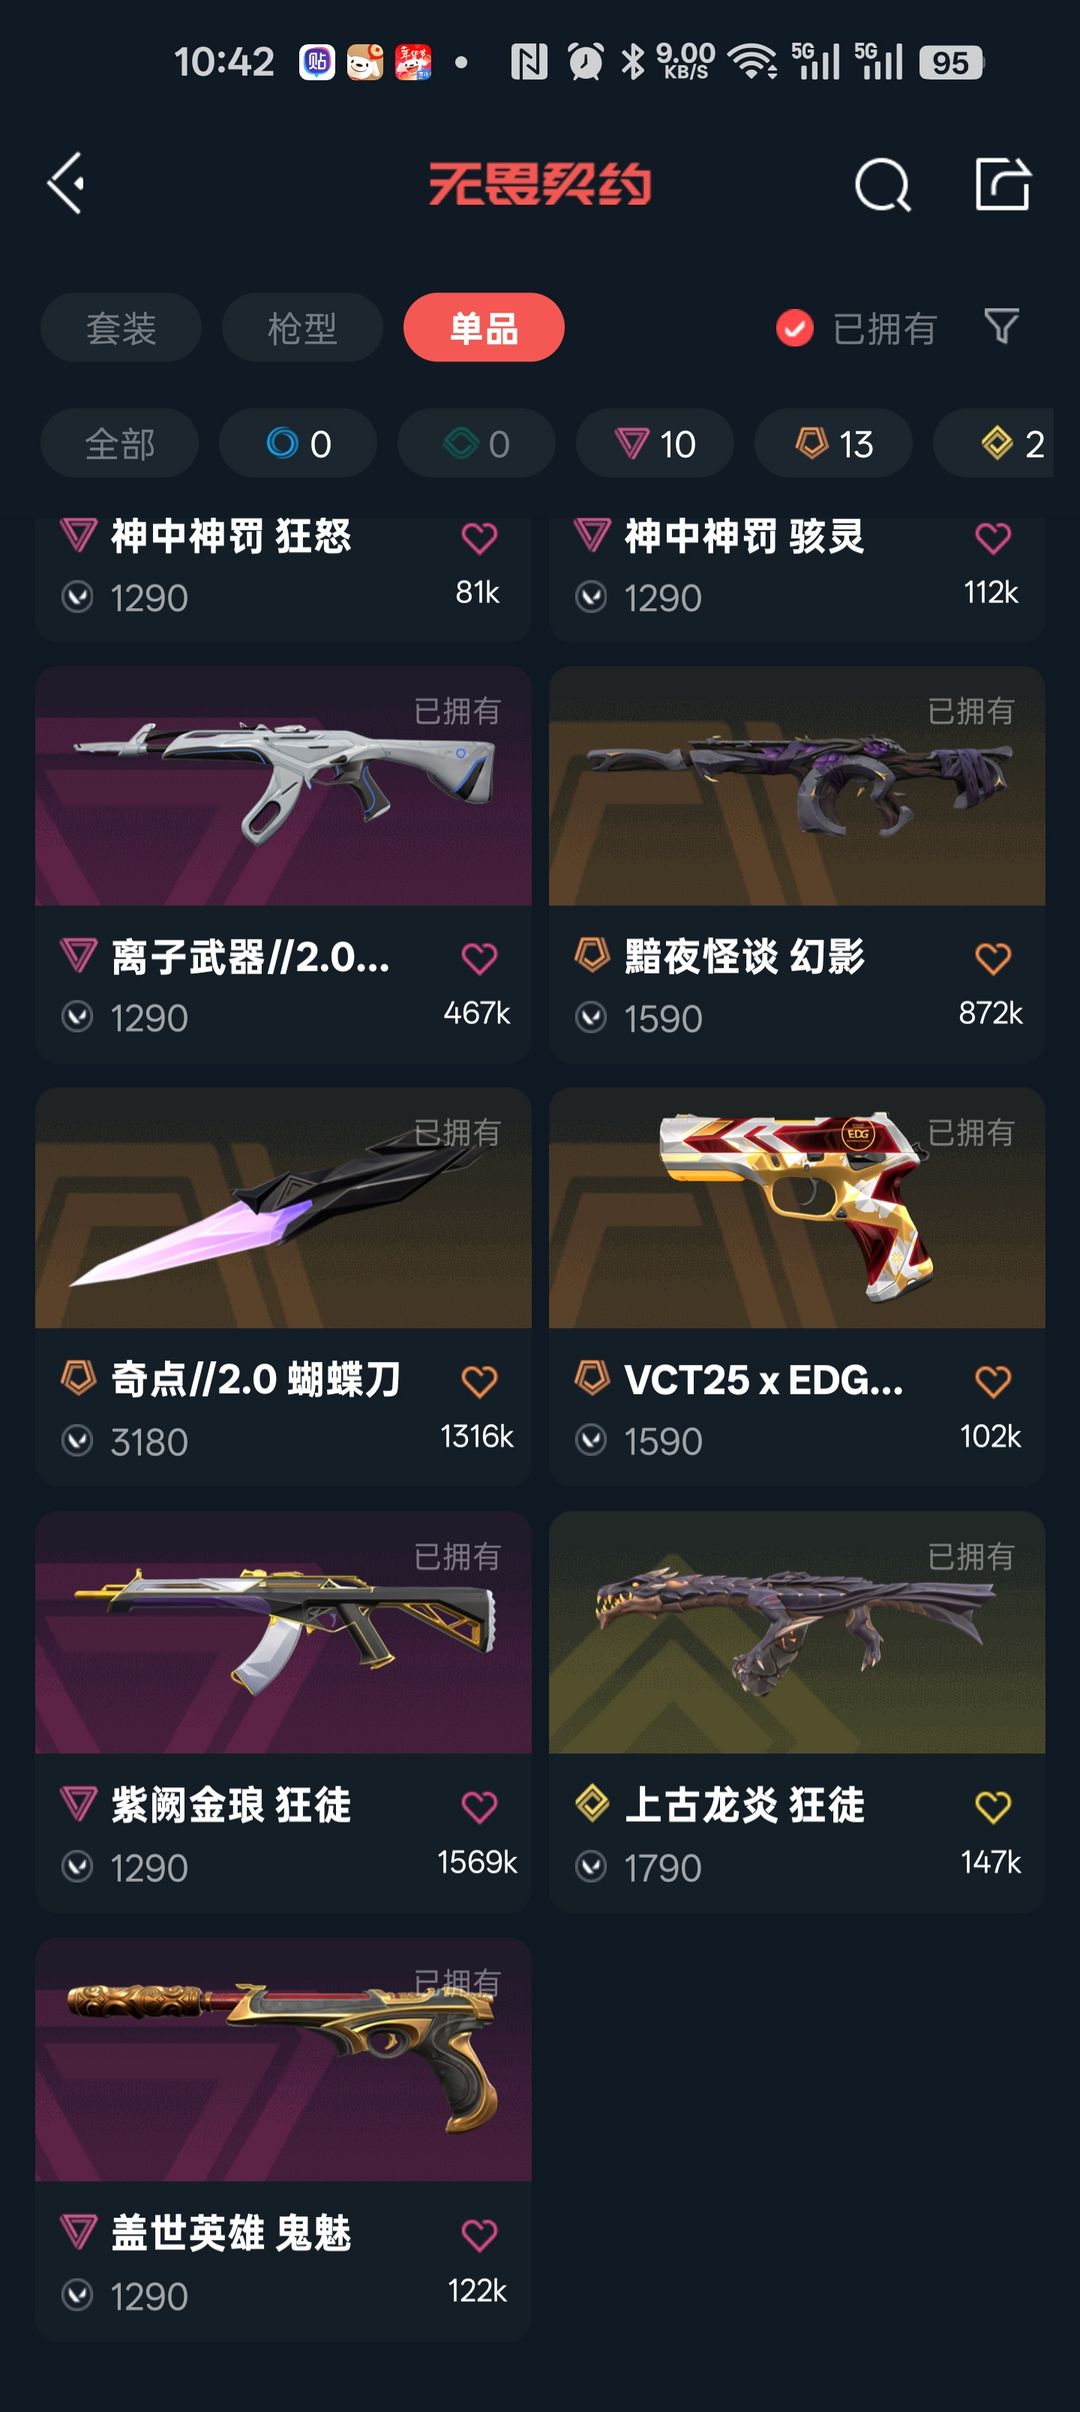Screen dimensions: 1080x2412
Task: Select the 单品 tab
Action: 484,327
